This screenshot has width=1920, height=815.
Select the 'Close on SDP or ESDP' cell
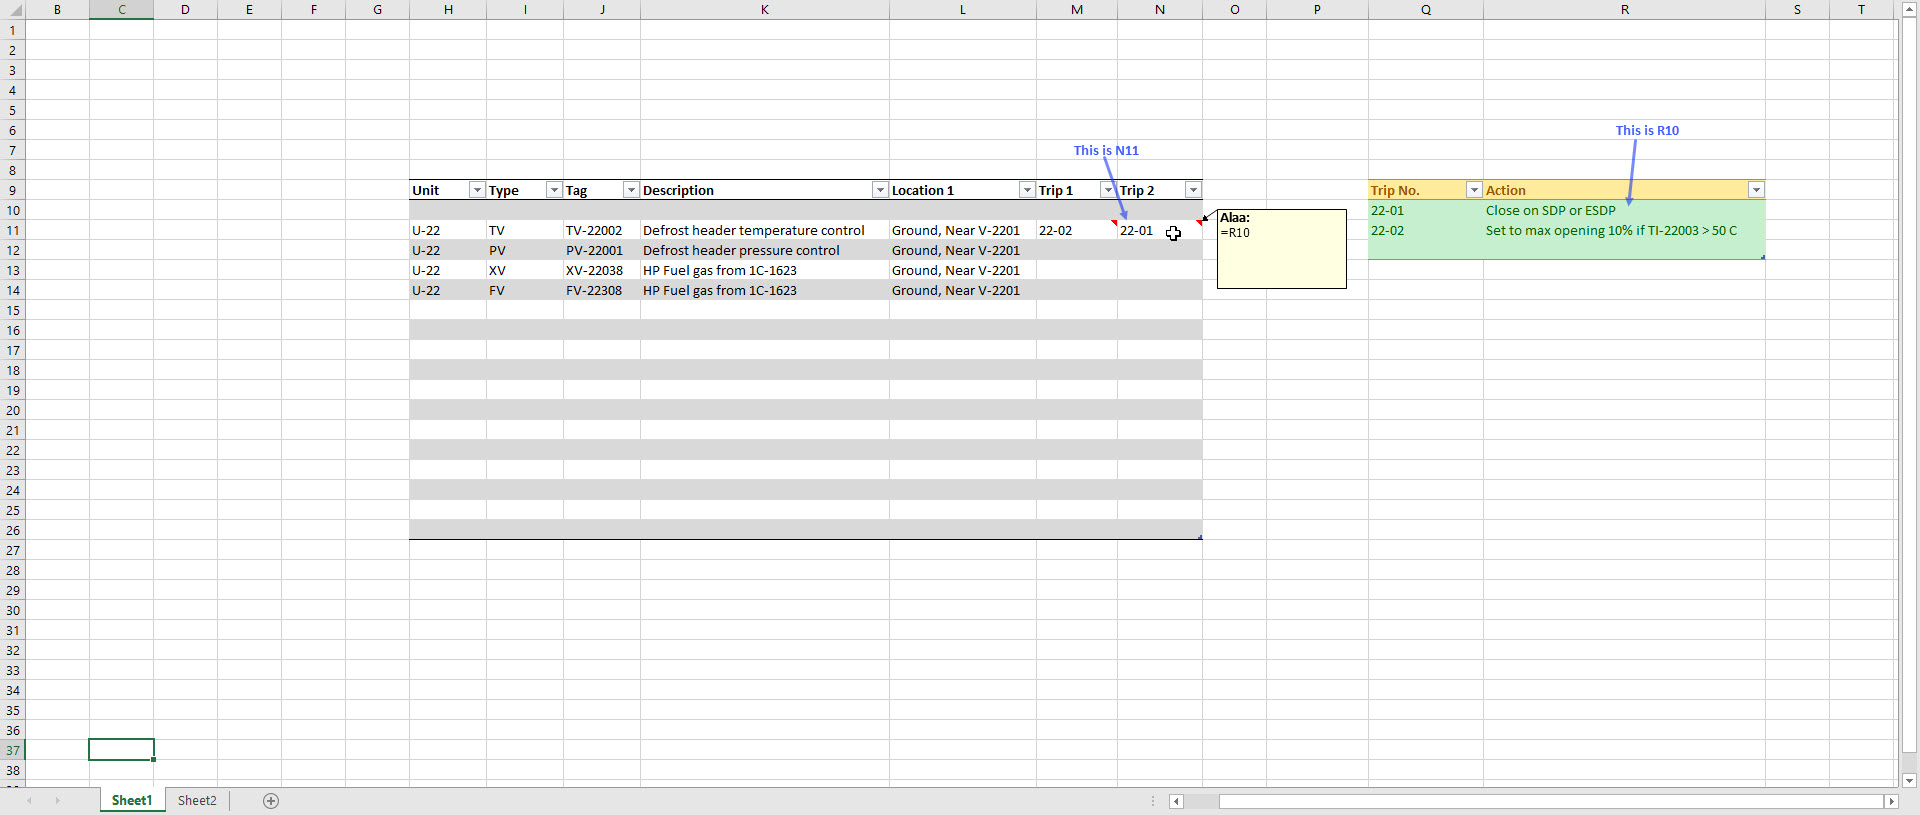(x=1625, y=210)
